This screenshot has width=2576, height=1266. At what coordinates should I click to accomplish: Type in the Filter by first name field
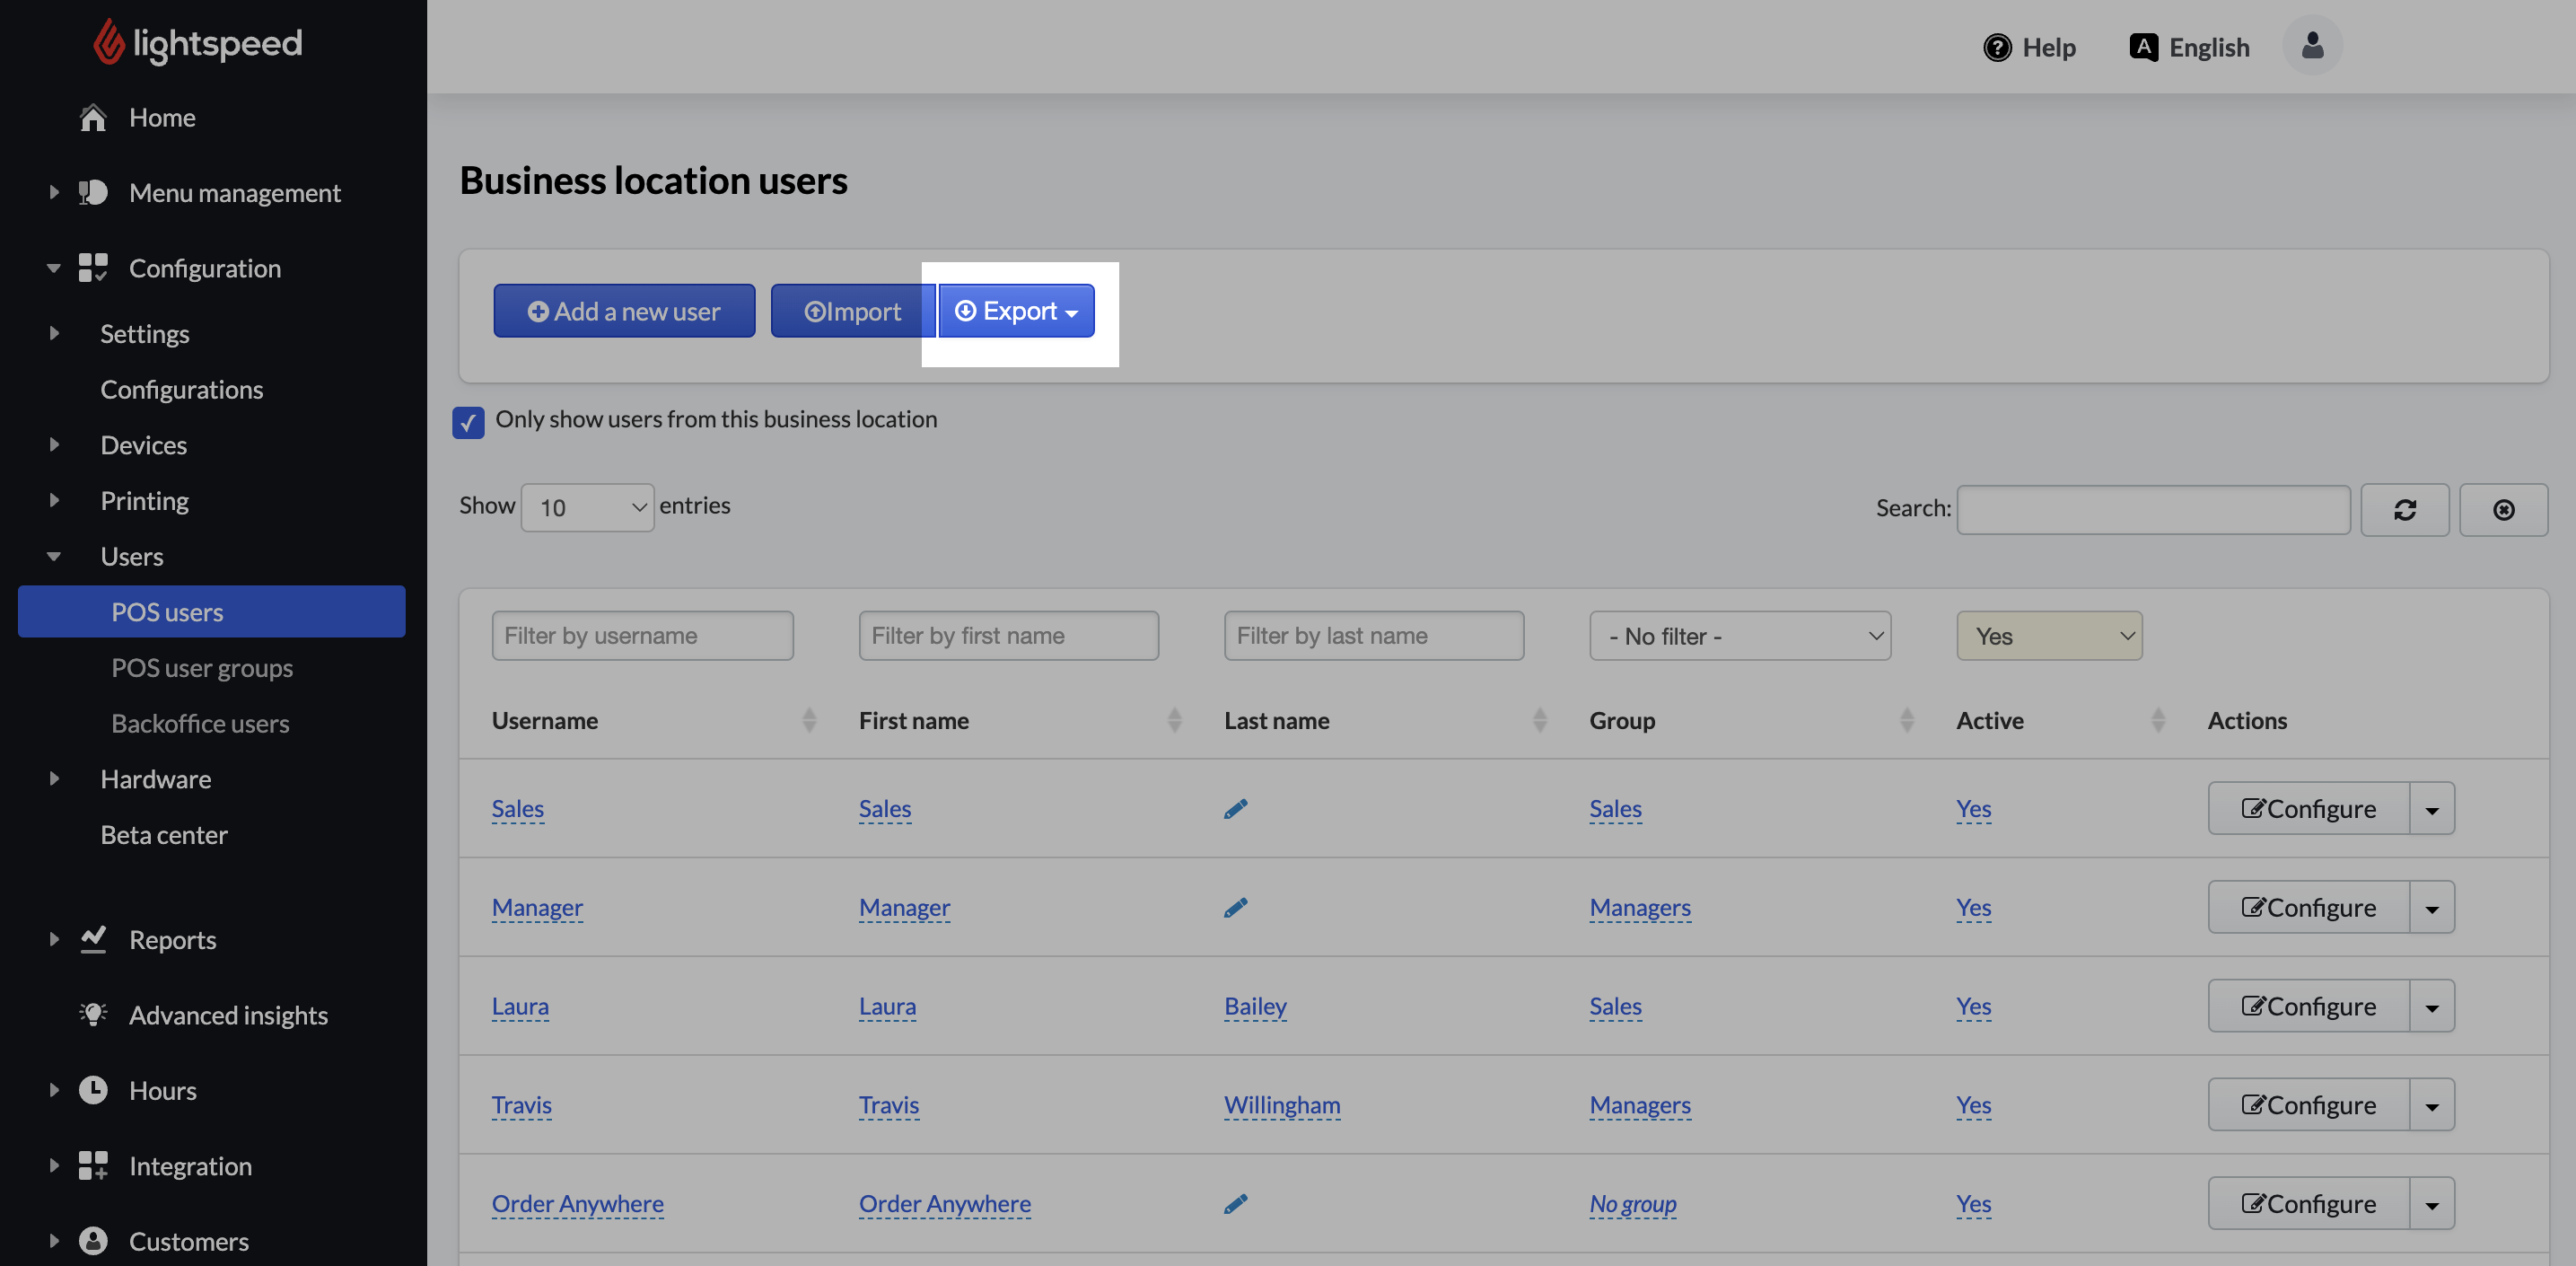[1008, 635]
